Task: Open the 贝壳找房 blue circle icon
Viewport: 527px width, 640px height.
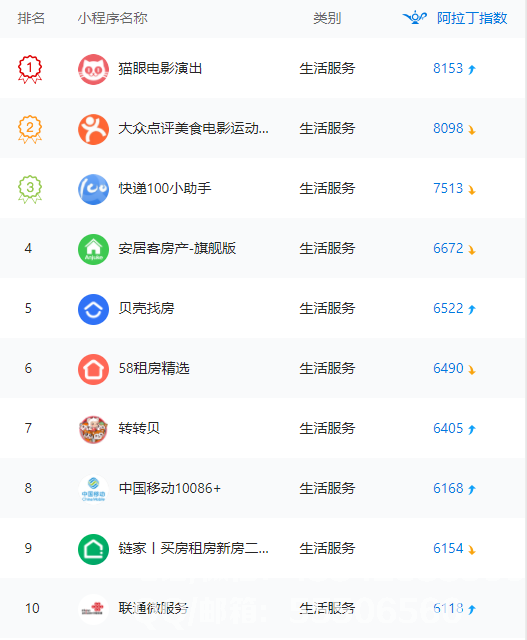Action: click(93, 309)
